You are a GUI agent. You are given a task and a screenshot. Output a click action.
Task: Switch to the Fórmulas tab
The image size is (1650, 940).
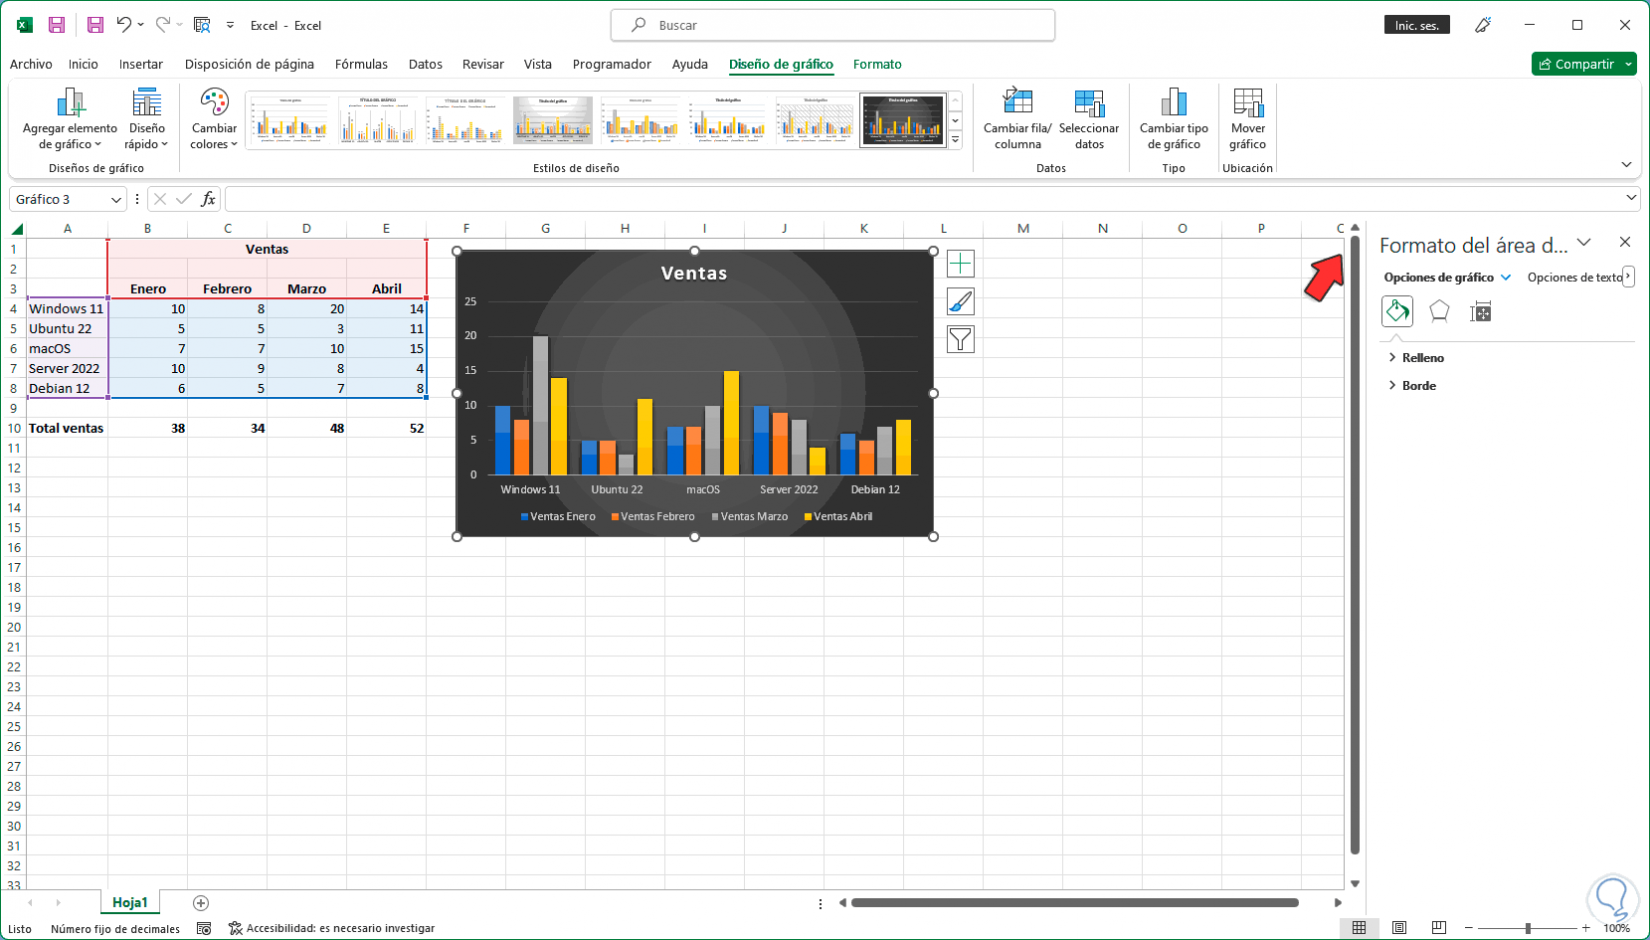(x=361, y=64)
